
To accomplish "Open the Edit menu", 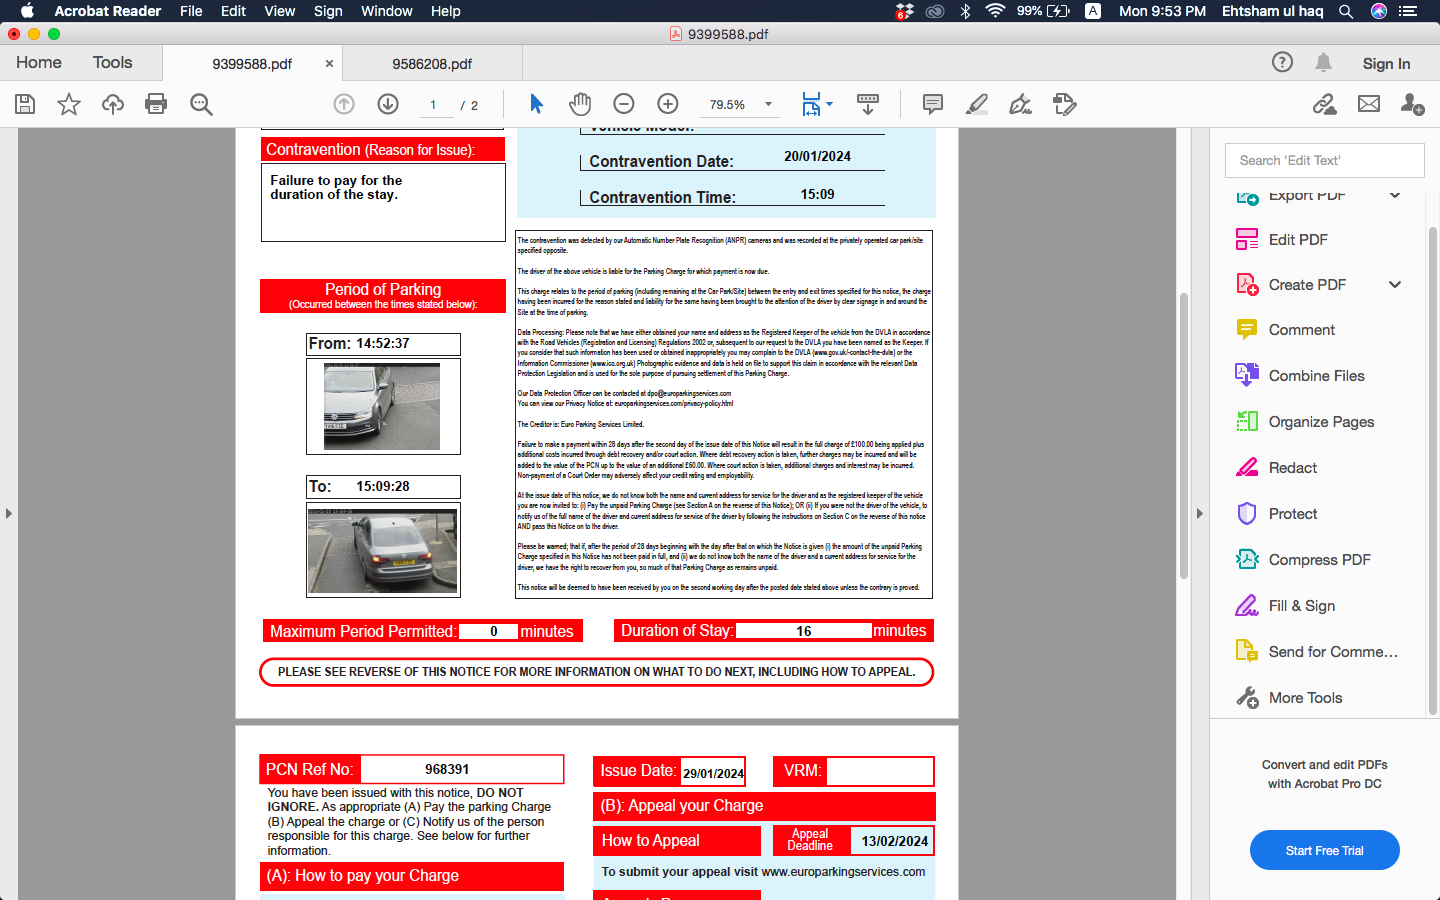I will tap(234, 11).
